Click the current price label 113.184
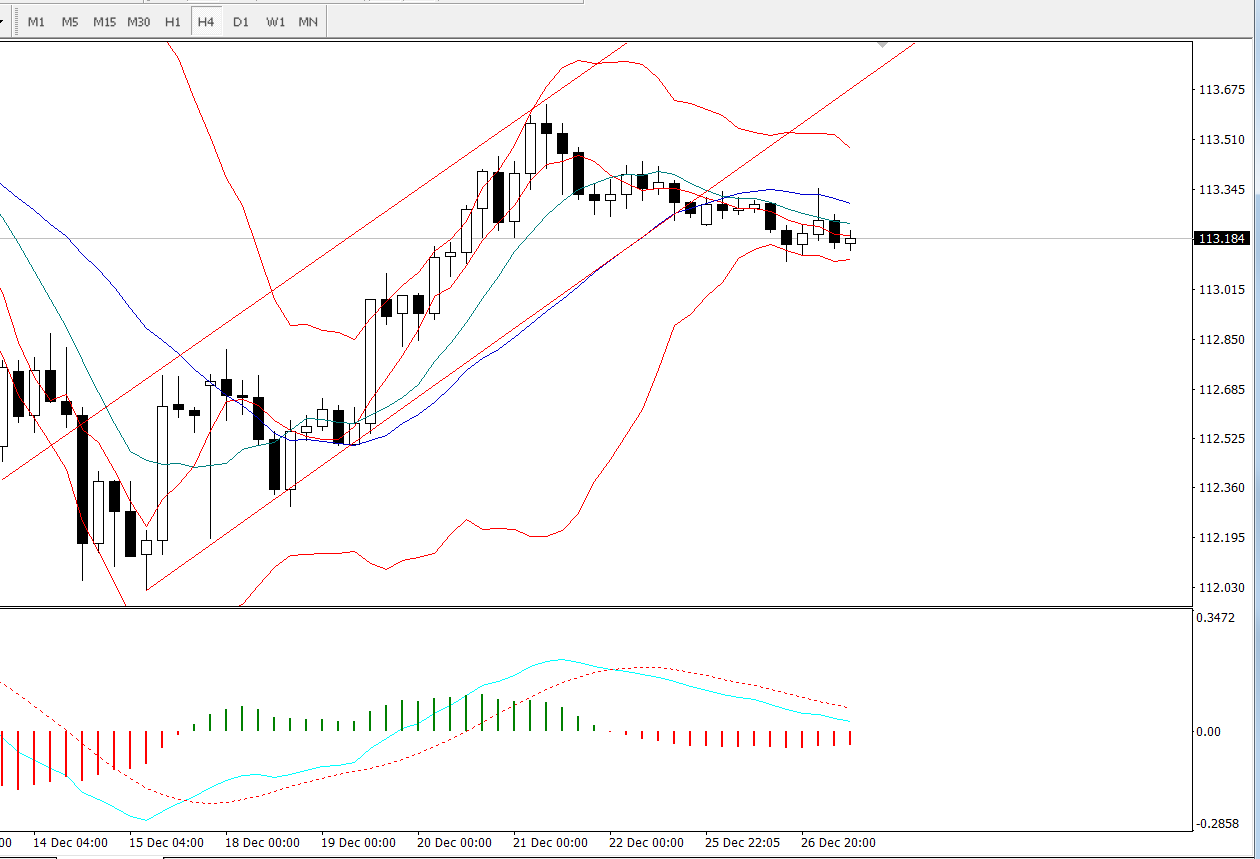The height and width of the screenshot is (859, 1260). coord(1221,238)
